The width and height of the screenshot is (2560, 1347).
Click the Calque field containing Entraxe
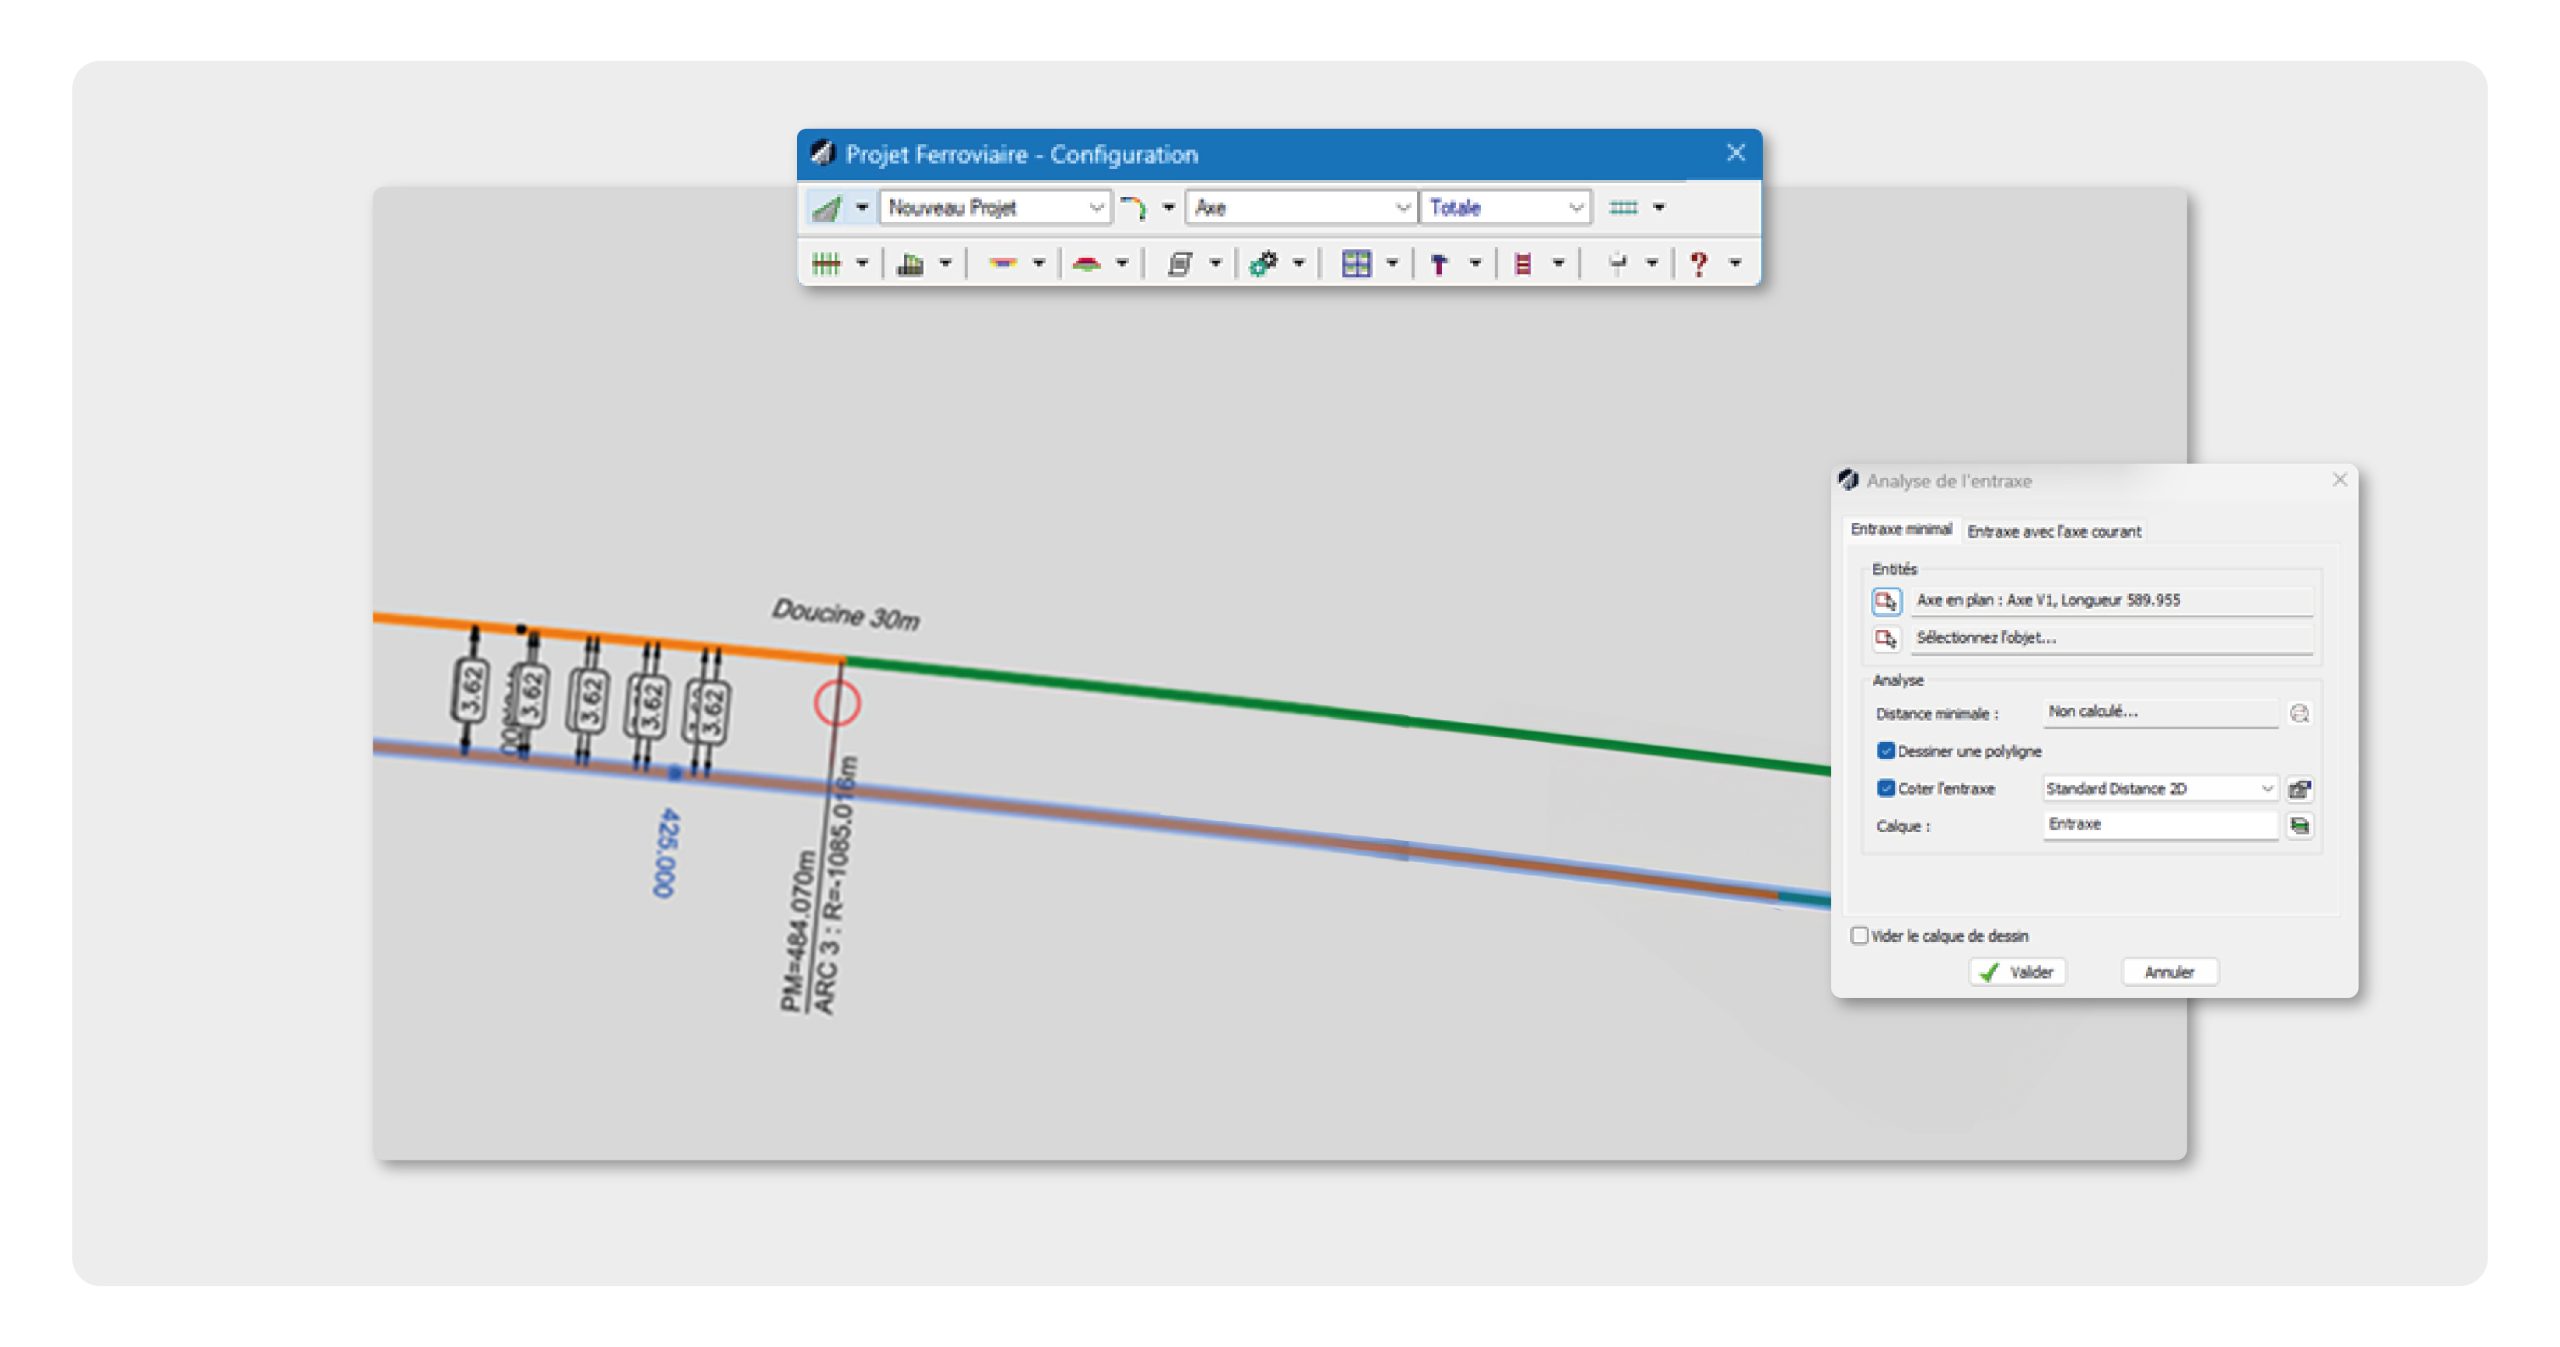(2158, 825)
